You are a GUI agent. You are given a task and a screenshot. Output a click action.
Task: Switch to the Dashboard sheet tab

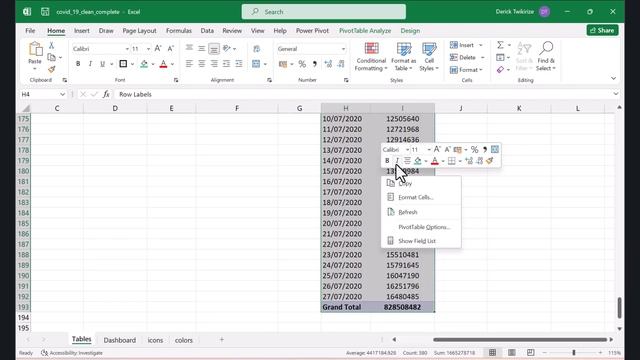pos(120,340)
